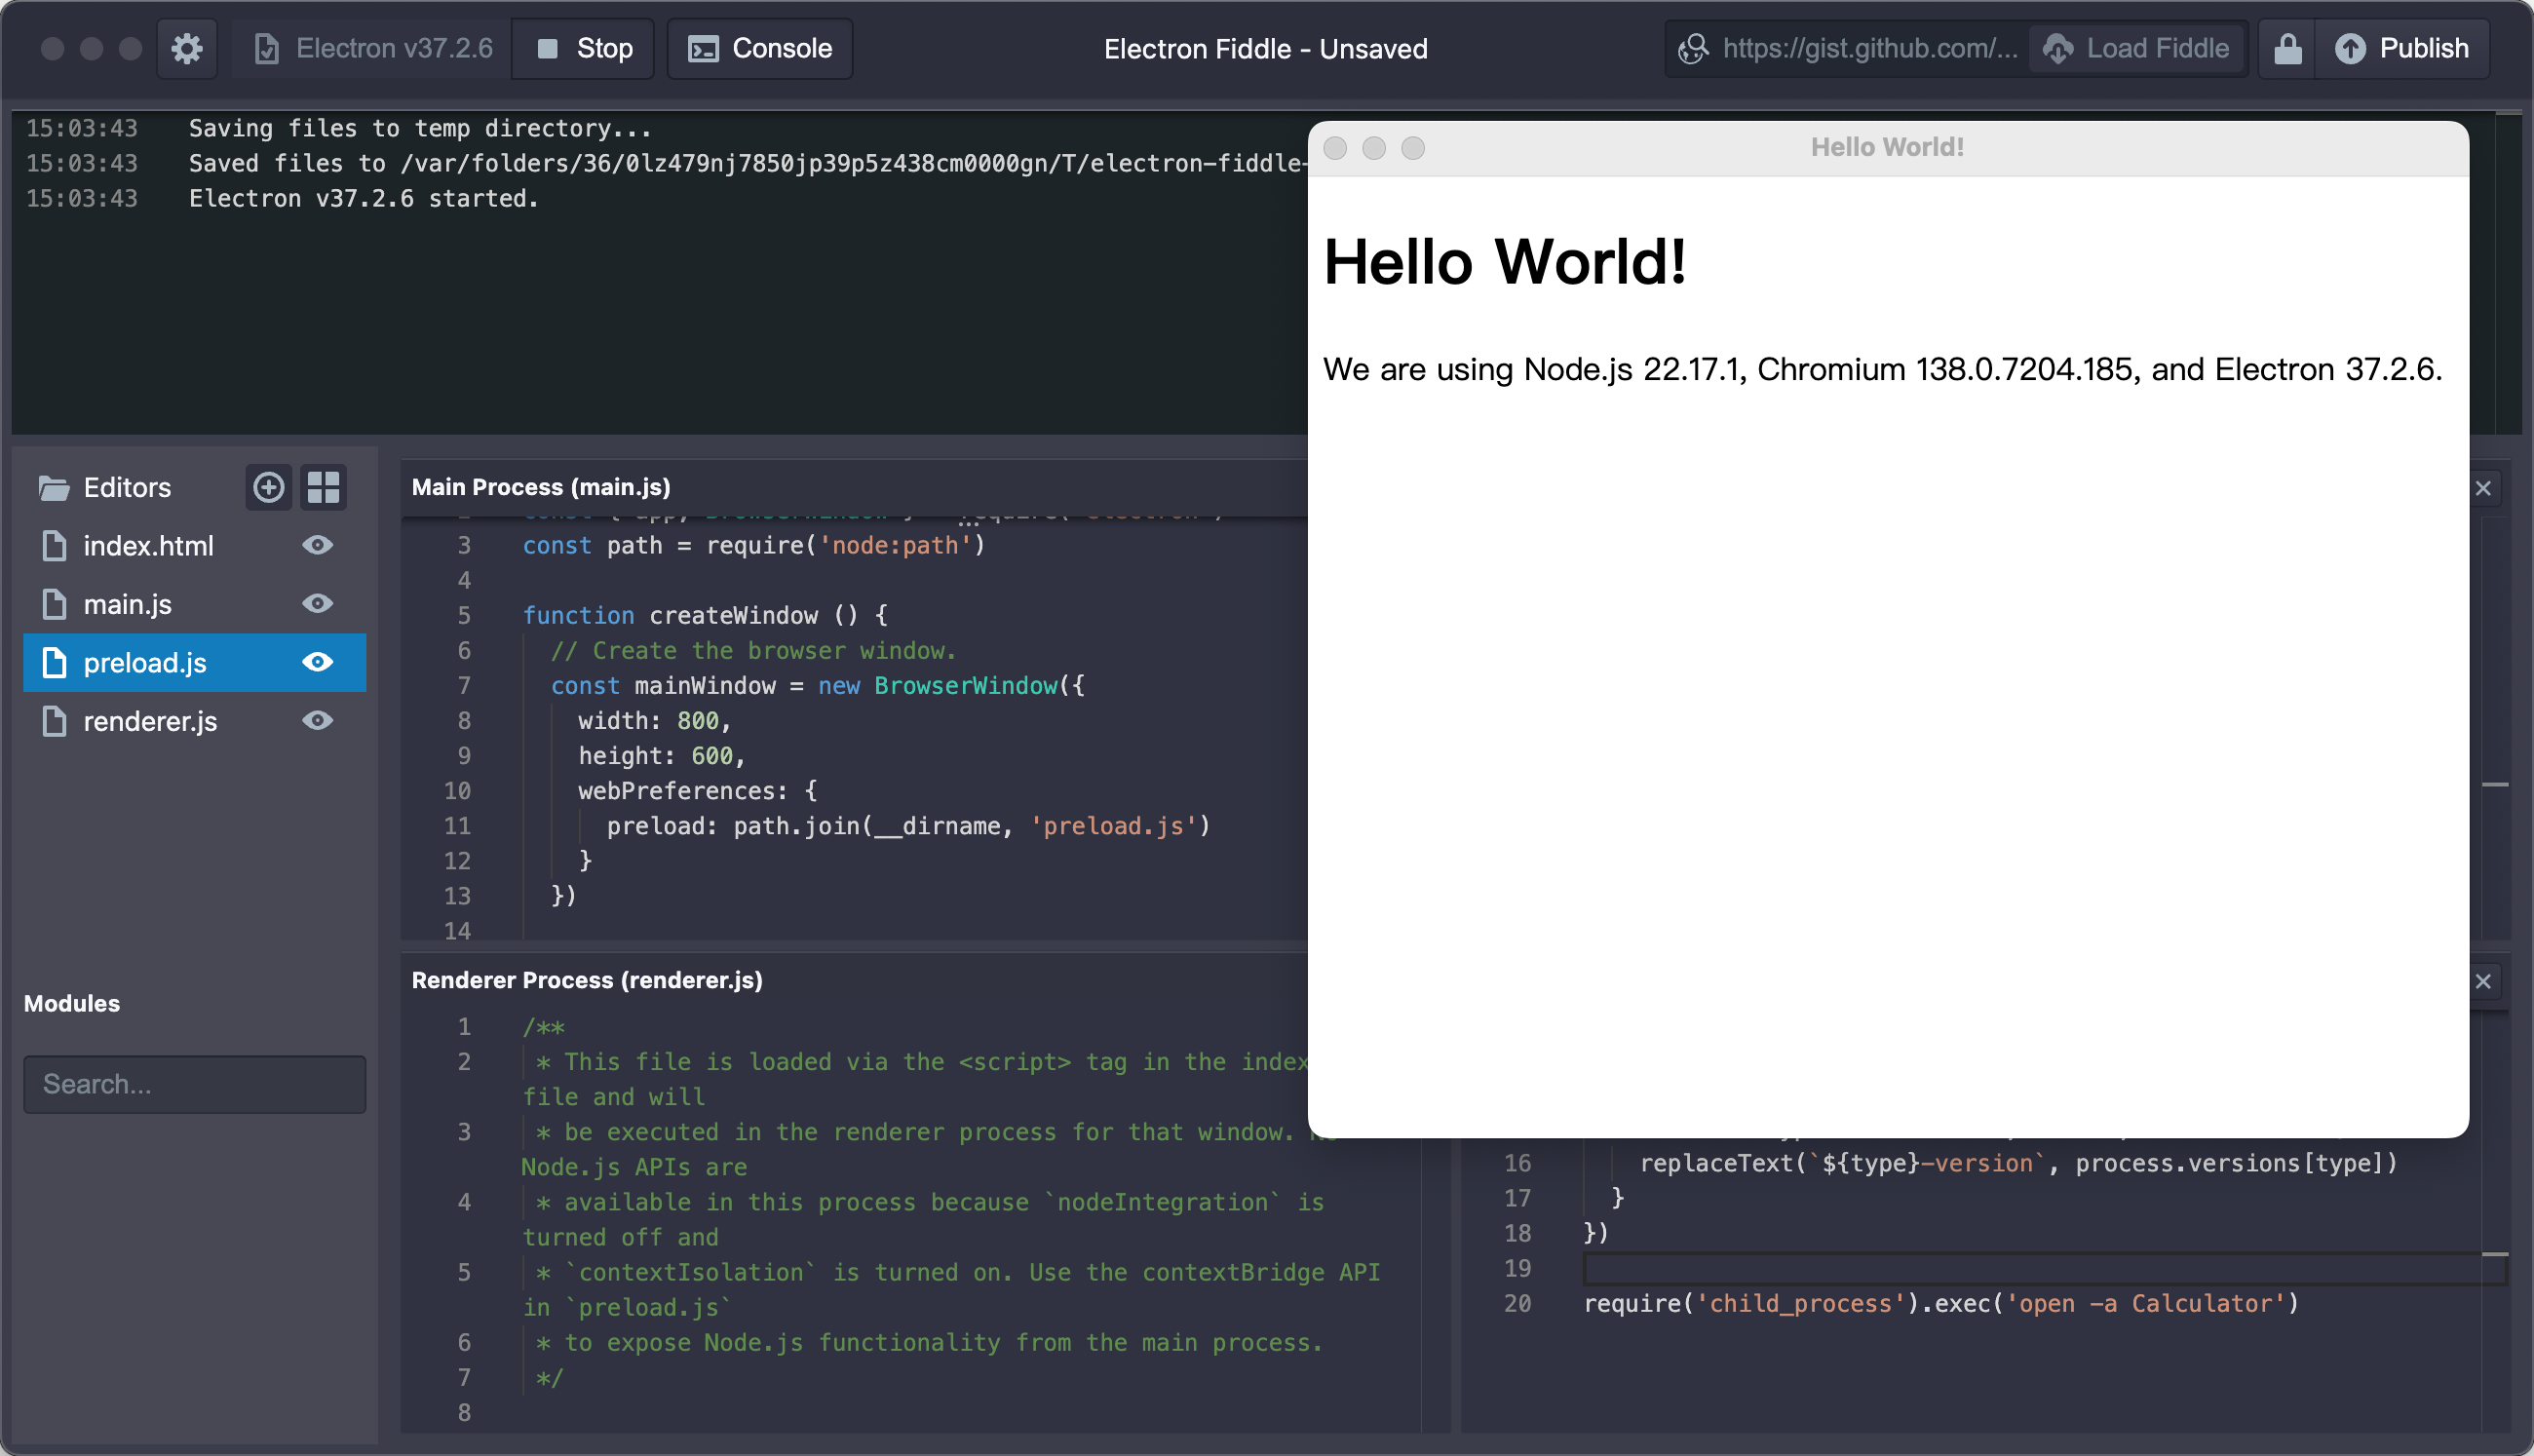The width and height of the screenshot is (2534, 1456).
Task: Click empty line 19 in preload editor
Action: [2044, 1268]
